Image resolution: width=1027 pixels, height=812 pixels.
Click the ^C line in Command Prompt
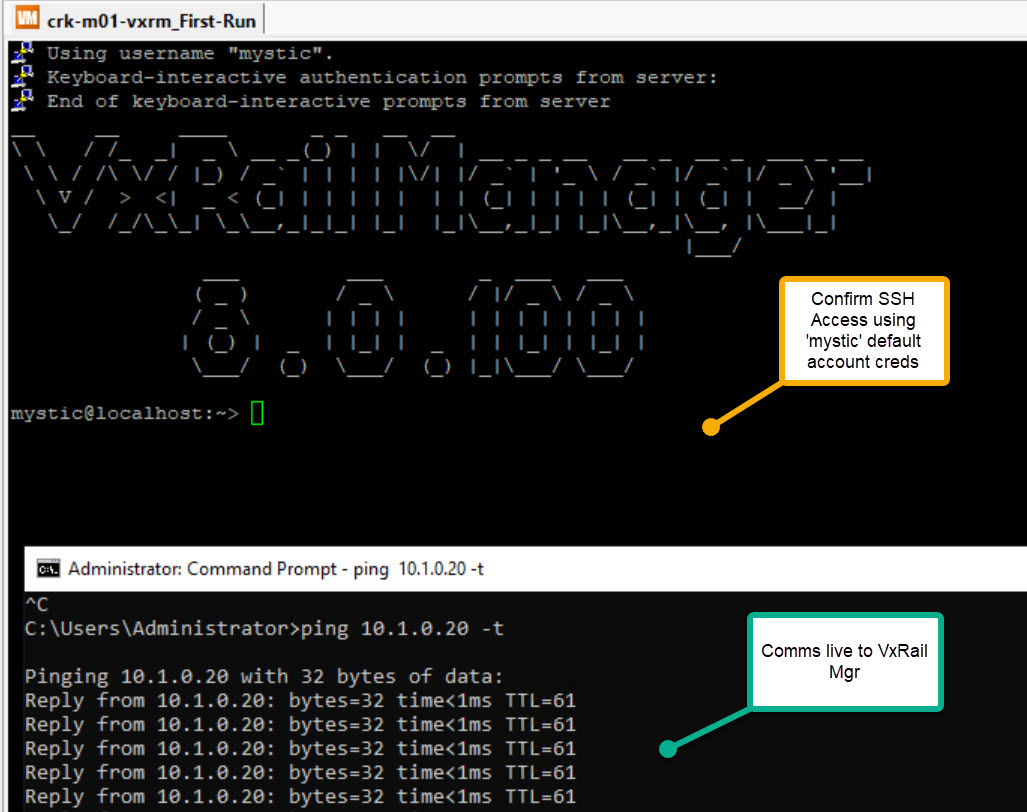pos(37,604)
